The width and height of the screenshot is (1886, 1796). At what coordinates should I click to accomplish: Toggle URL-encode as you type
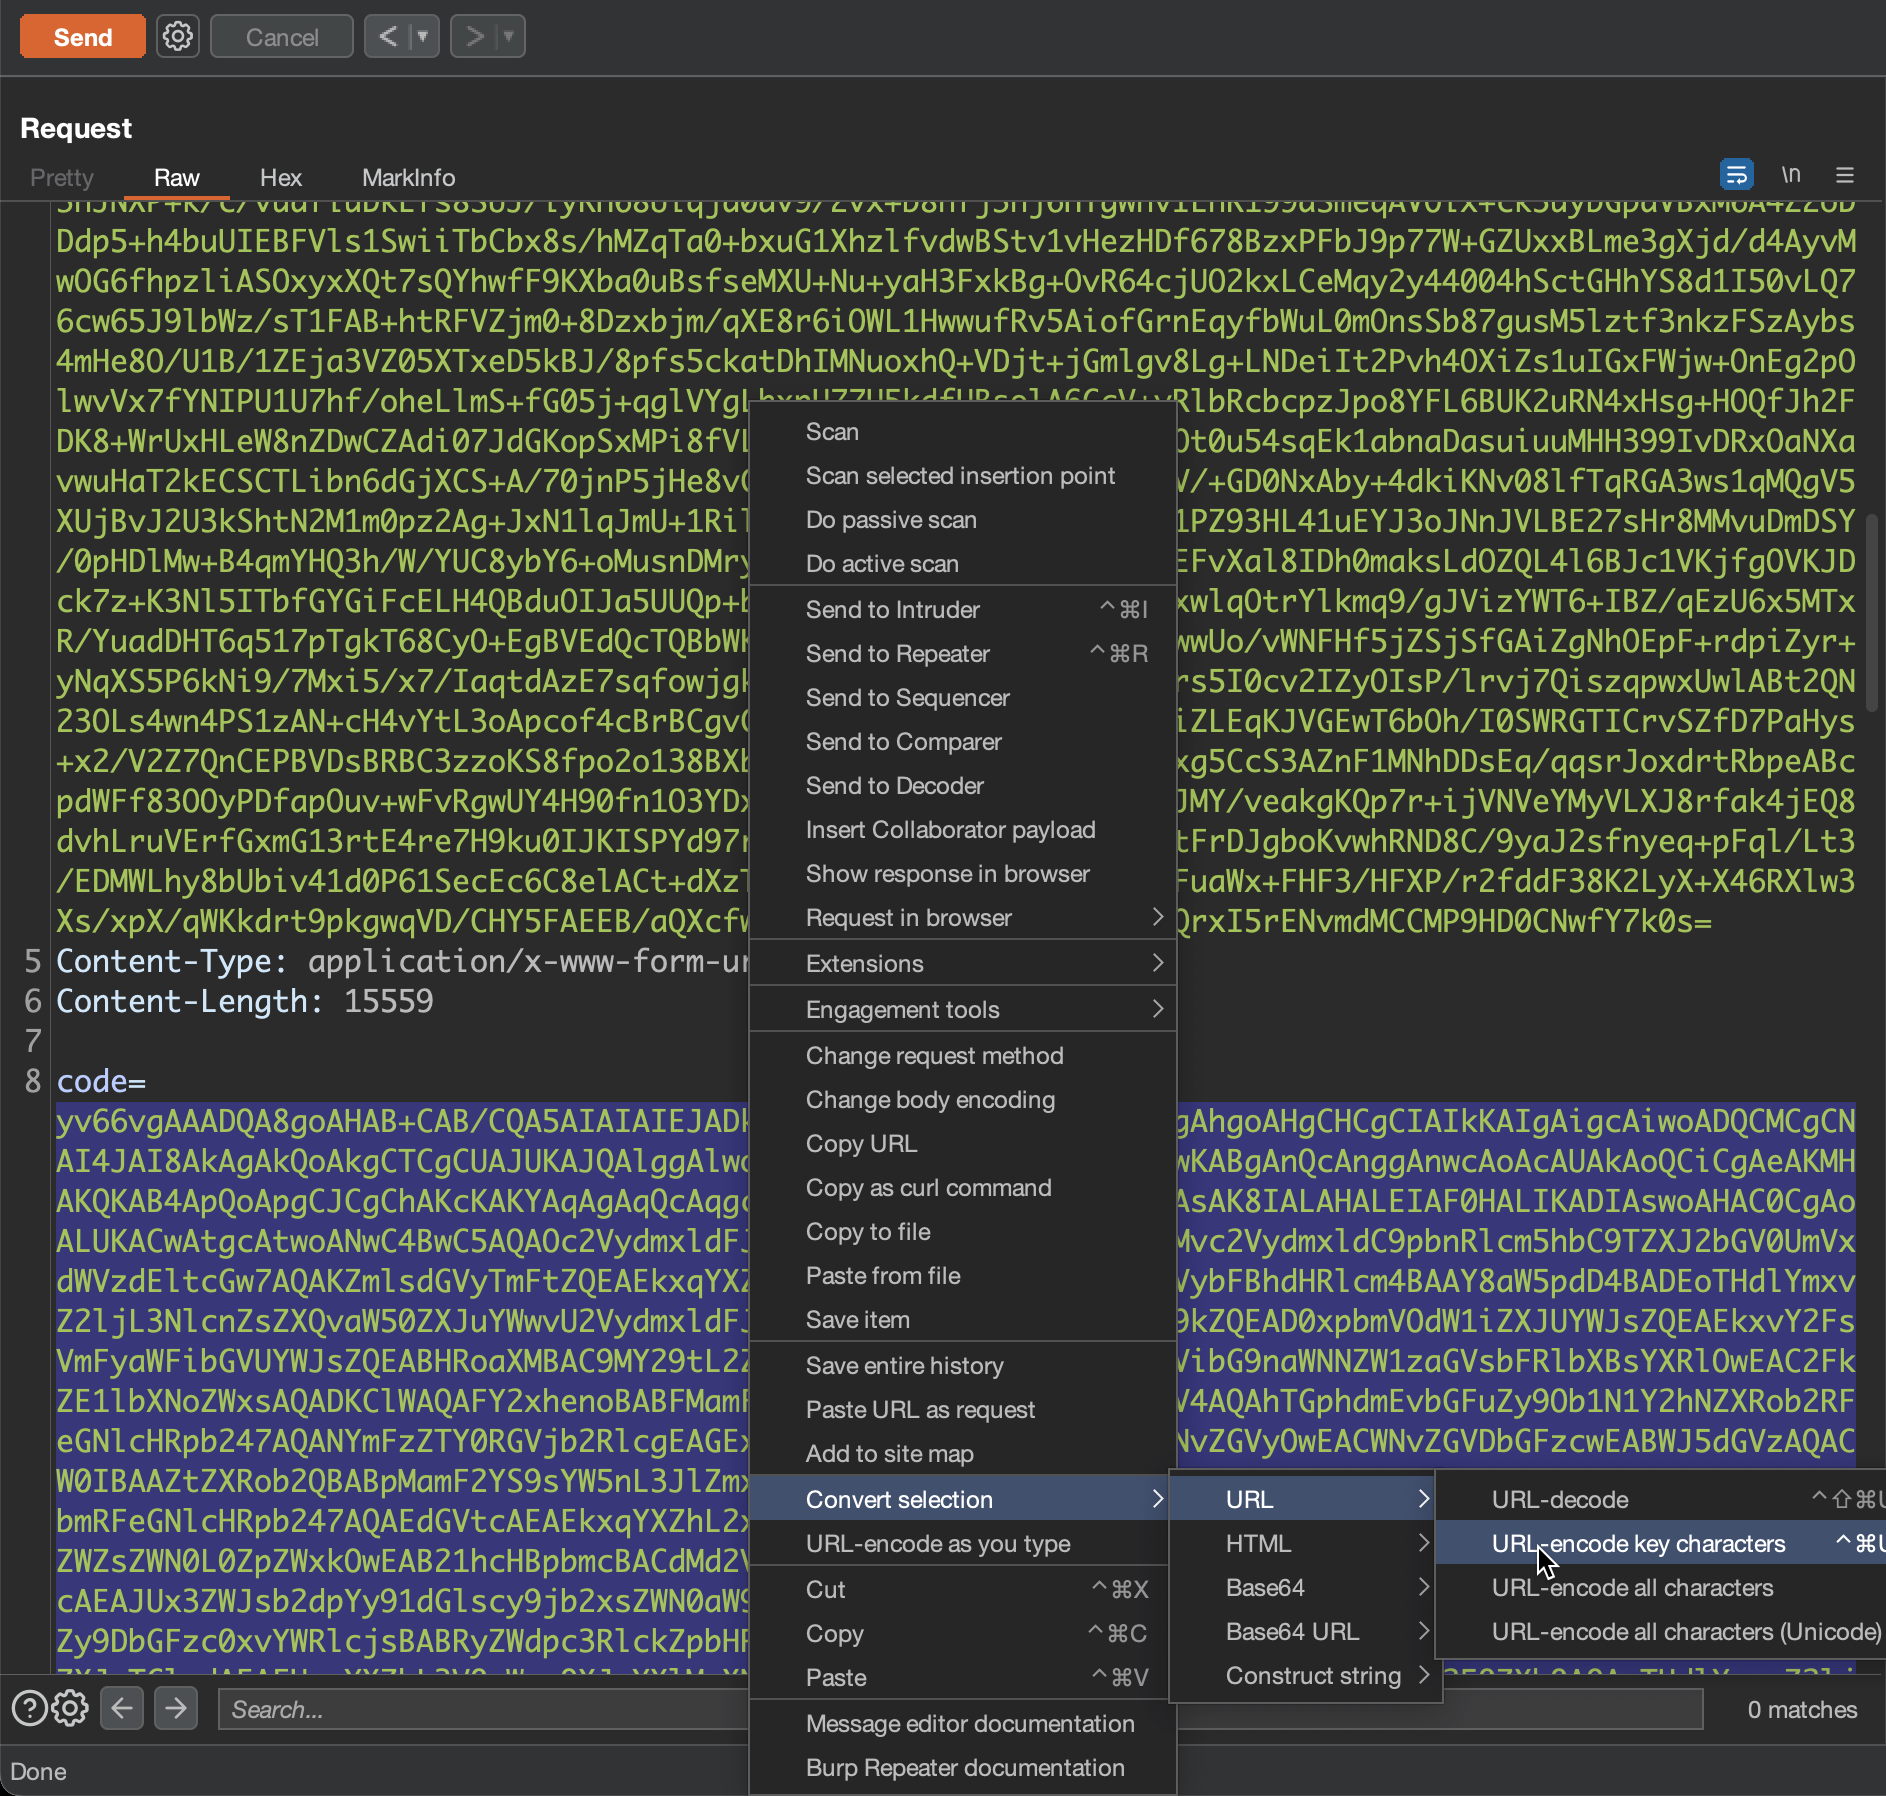pos(938,1543)
